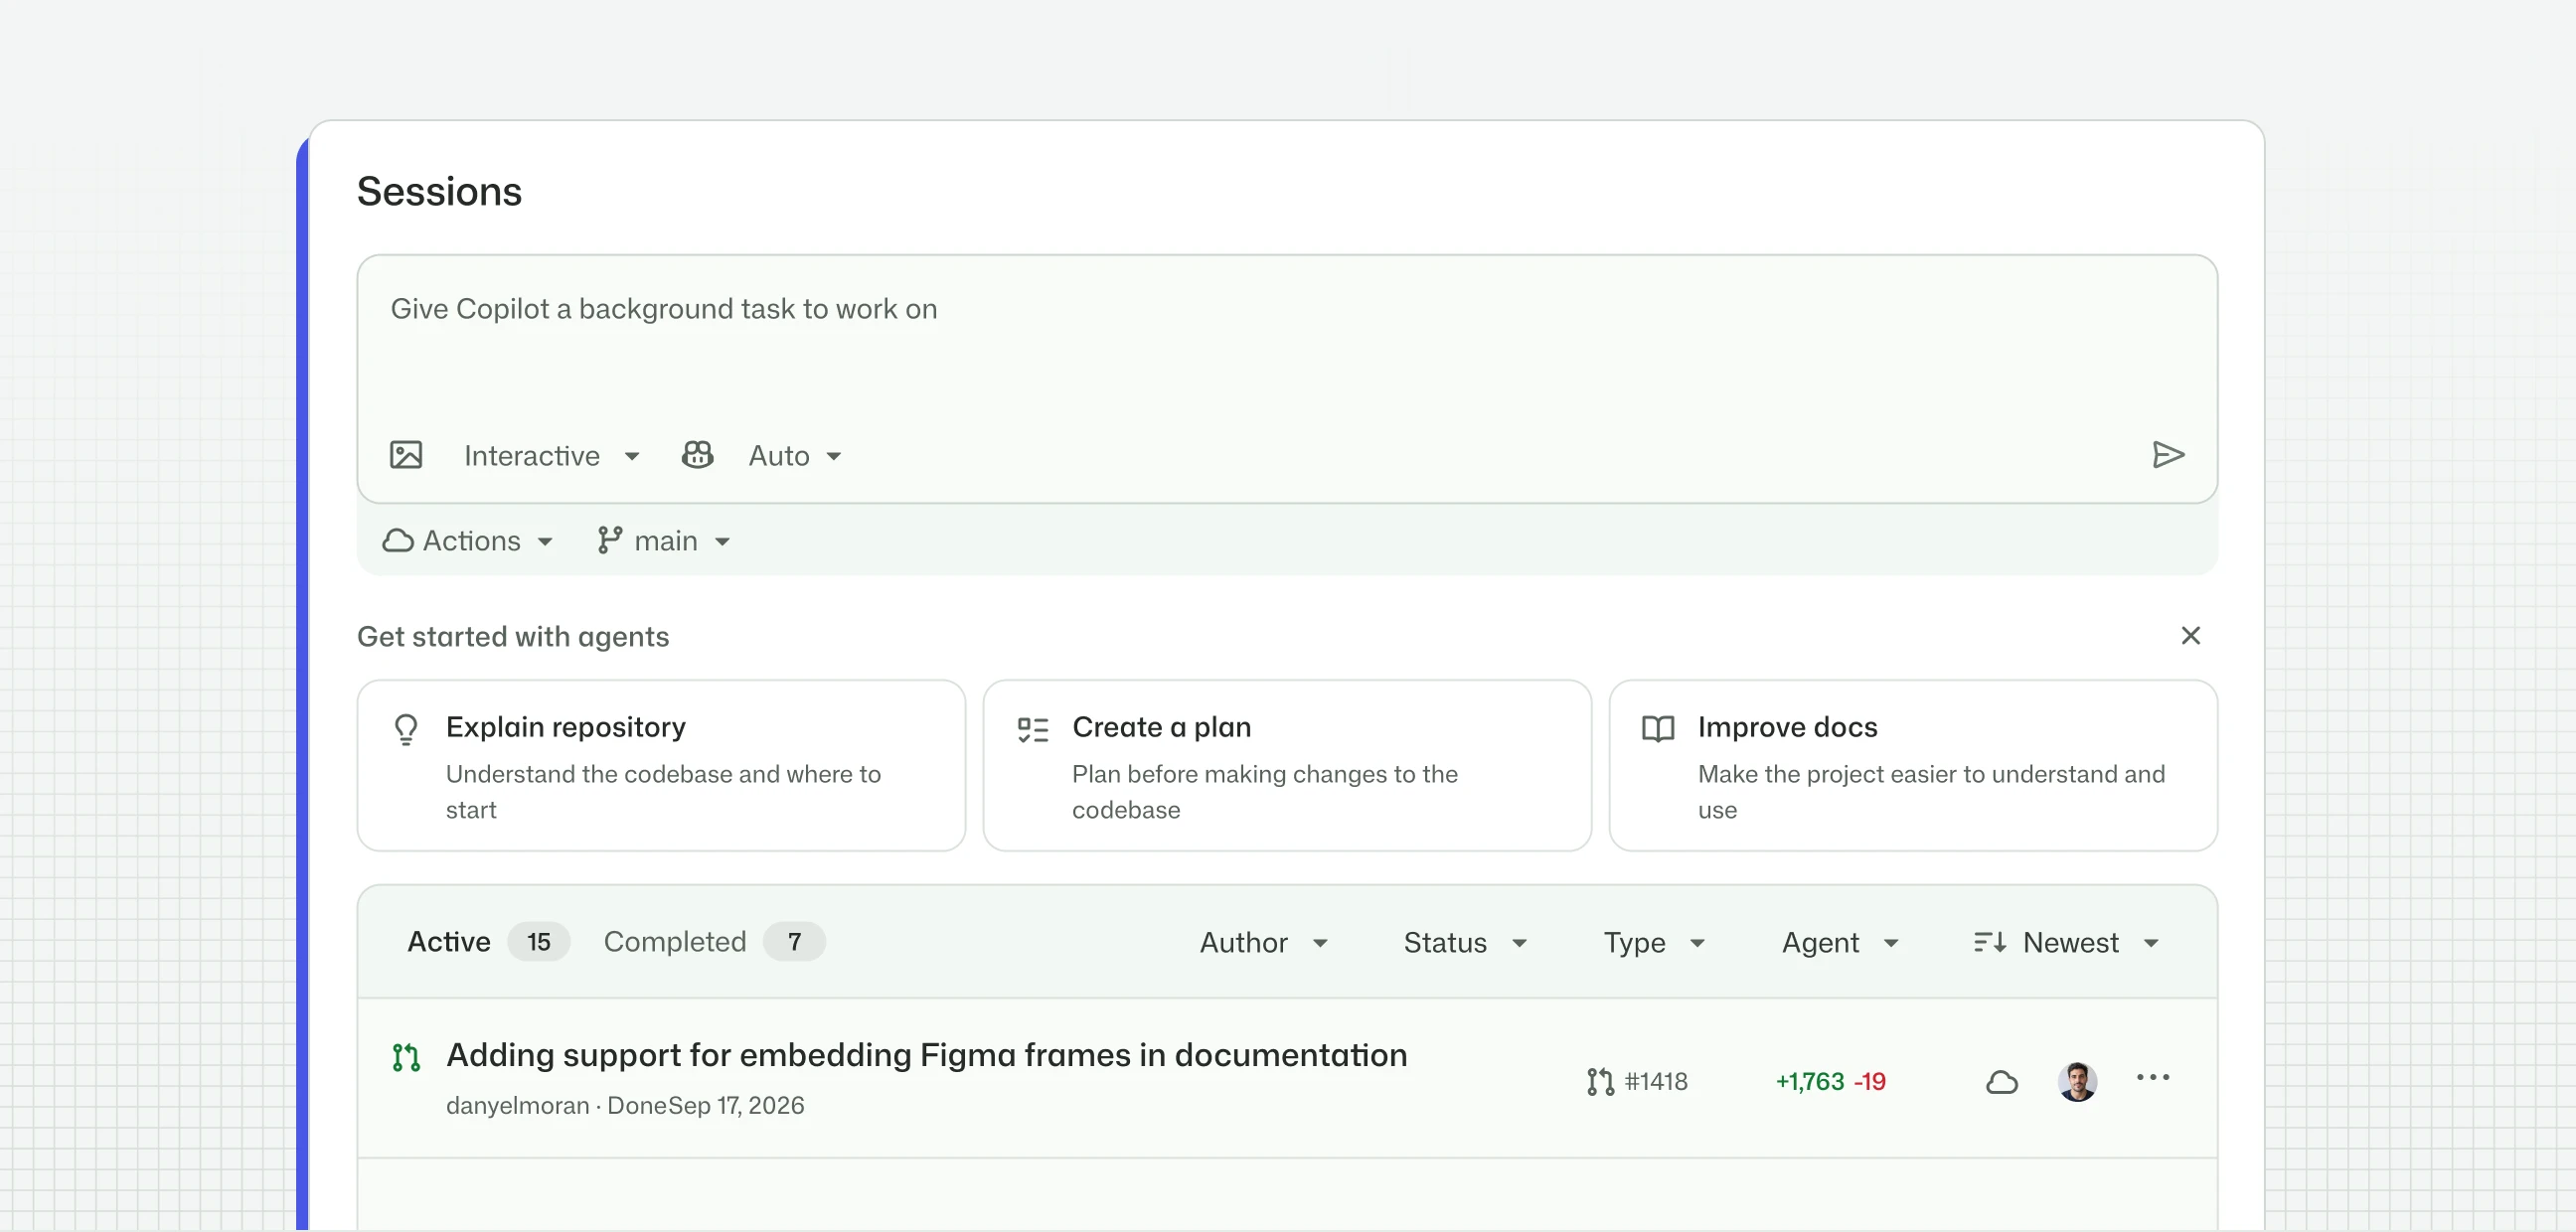Viewport: 2576px width, 1232px height.
Task: Open the Status filter dropdown
Action: pyautogui.click(x=1466, y=942)
